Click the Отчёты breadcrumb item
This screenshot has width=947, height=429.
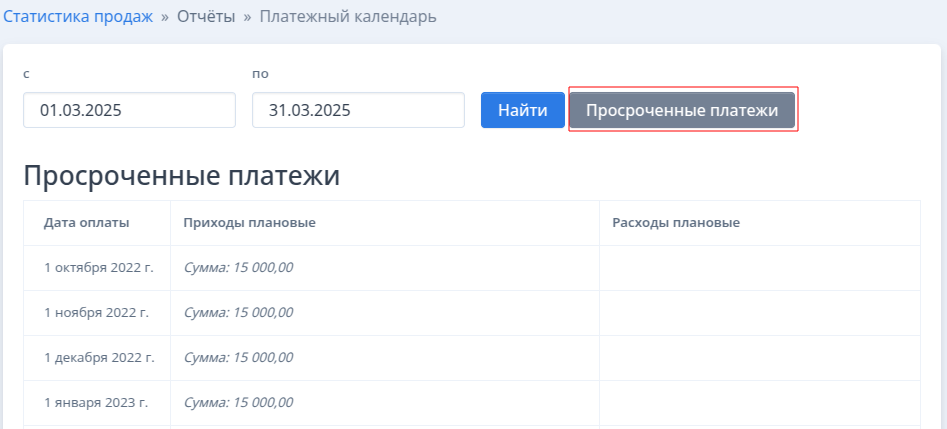206,17
